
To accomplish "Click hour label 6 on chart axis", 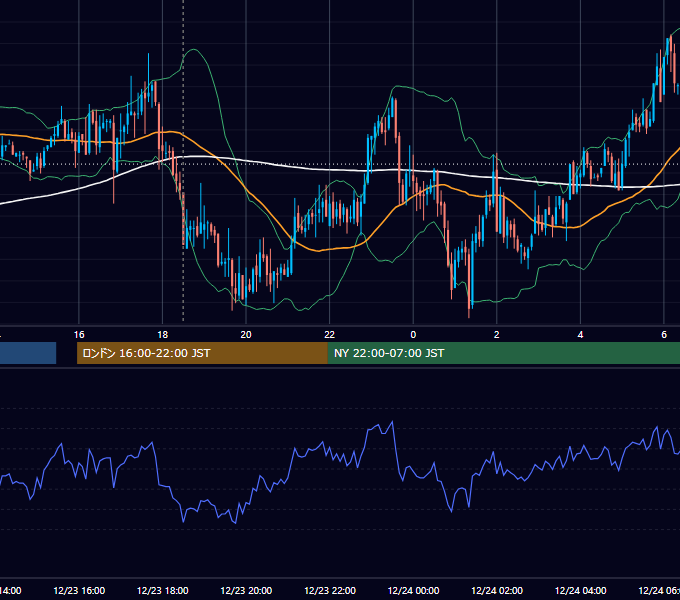I will point(664,335).
